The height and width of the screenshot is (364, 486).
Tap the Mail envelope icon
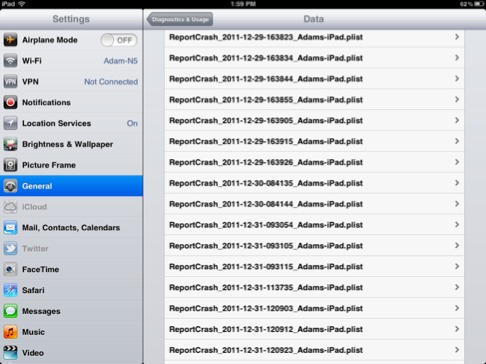(10, 228)
